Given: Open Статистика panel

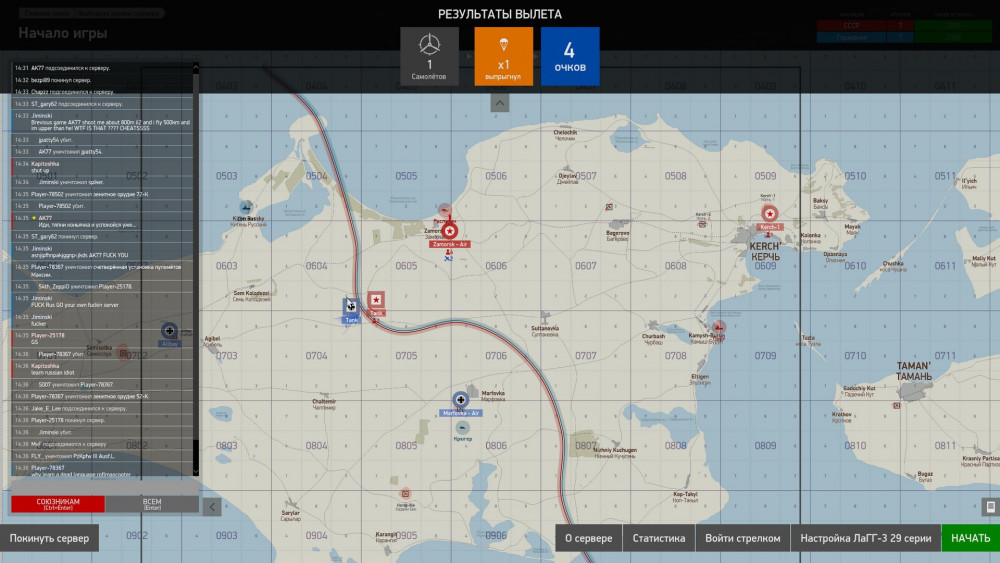Looking at the screenshot, I should pyautogui.click(x=659, y=538).
